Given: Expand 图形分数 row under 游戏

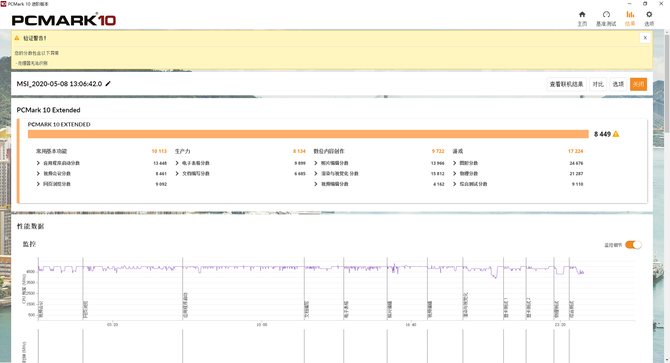Looking at the screenshot, I should (x=455, y=163).
